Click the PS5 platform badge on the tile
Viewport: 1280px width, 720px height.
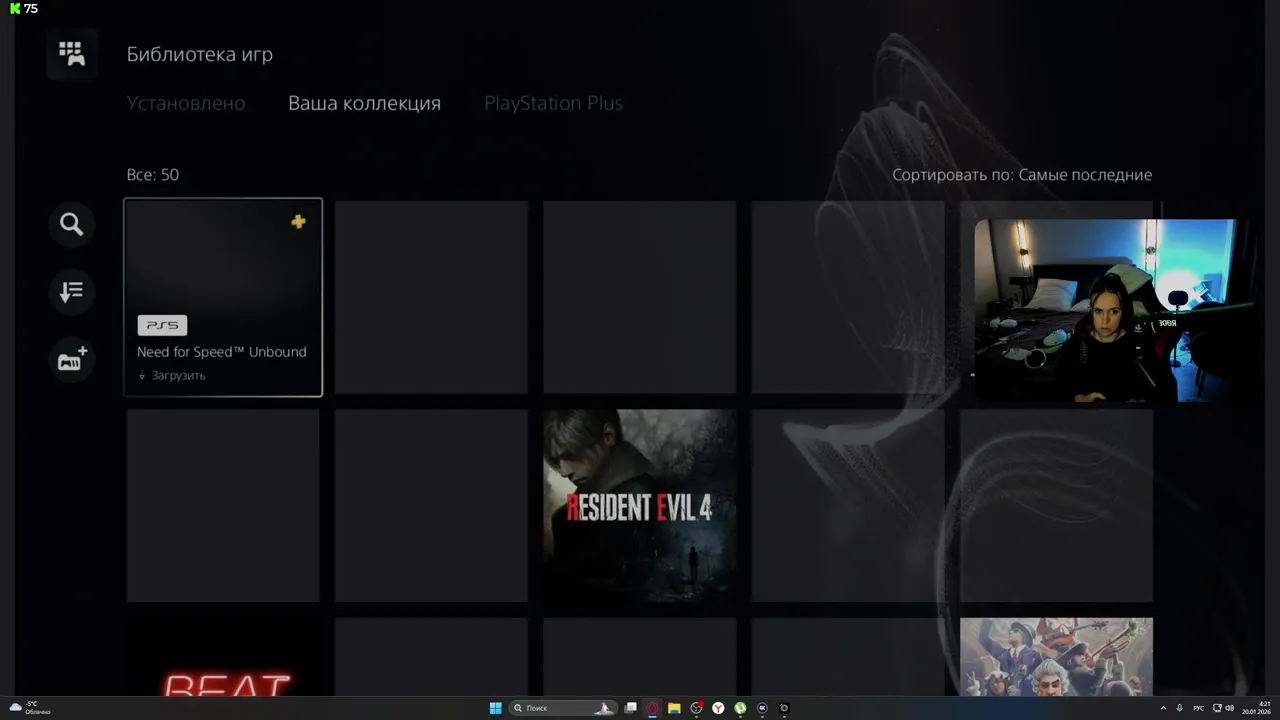point(162,325)
